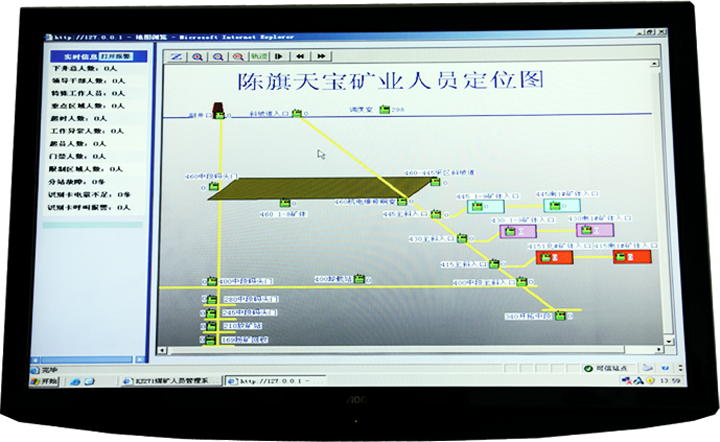720x442 pixels.
Task: Switch to the KJ271煤矿人员管理系统 taskbar window
Action: coord(168,381)
